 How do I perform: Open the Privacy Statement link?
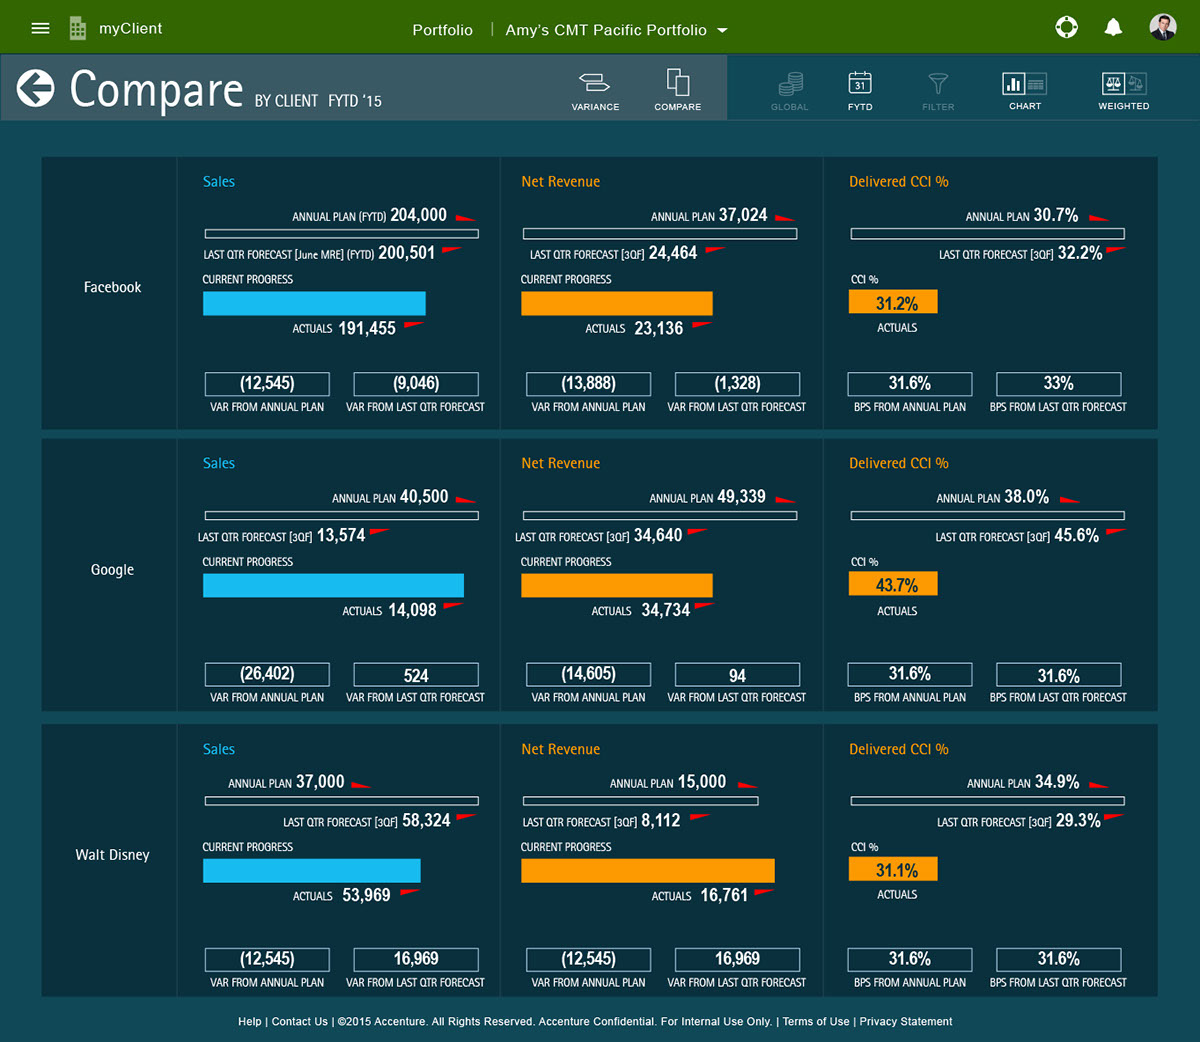coord(906,1022)
